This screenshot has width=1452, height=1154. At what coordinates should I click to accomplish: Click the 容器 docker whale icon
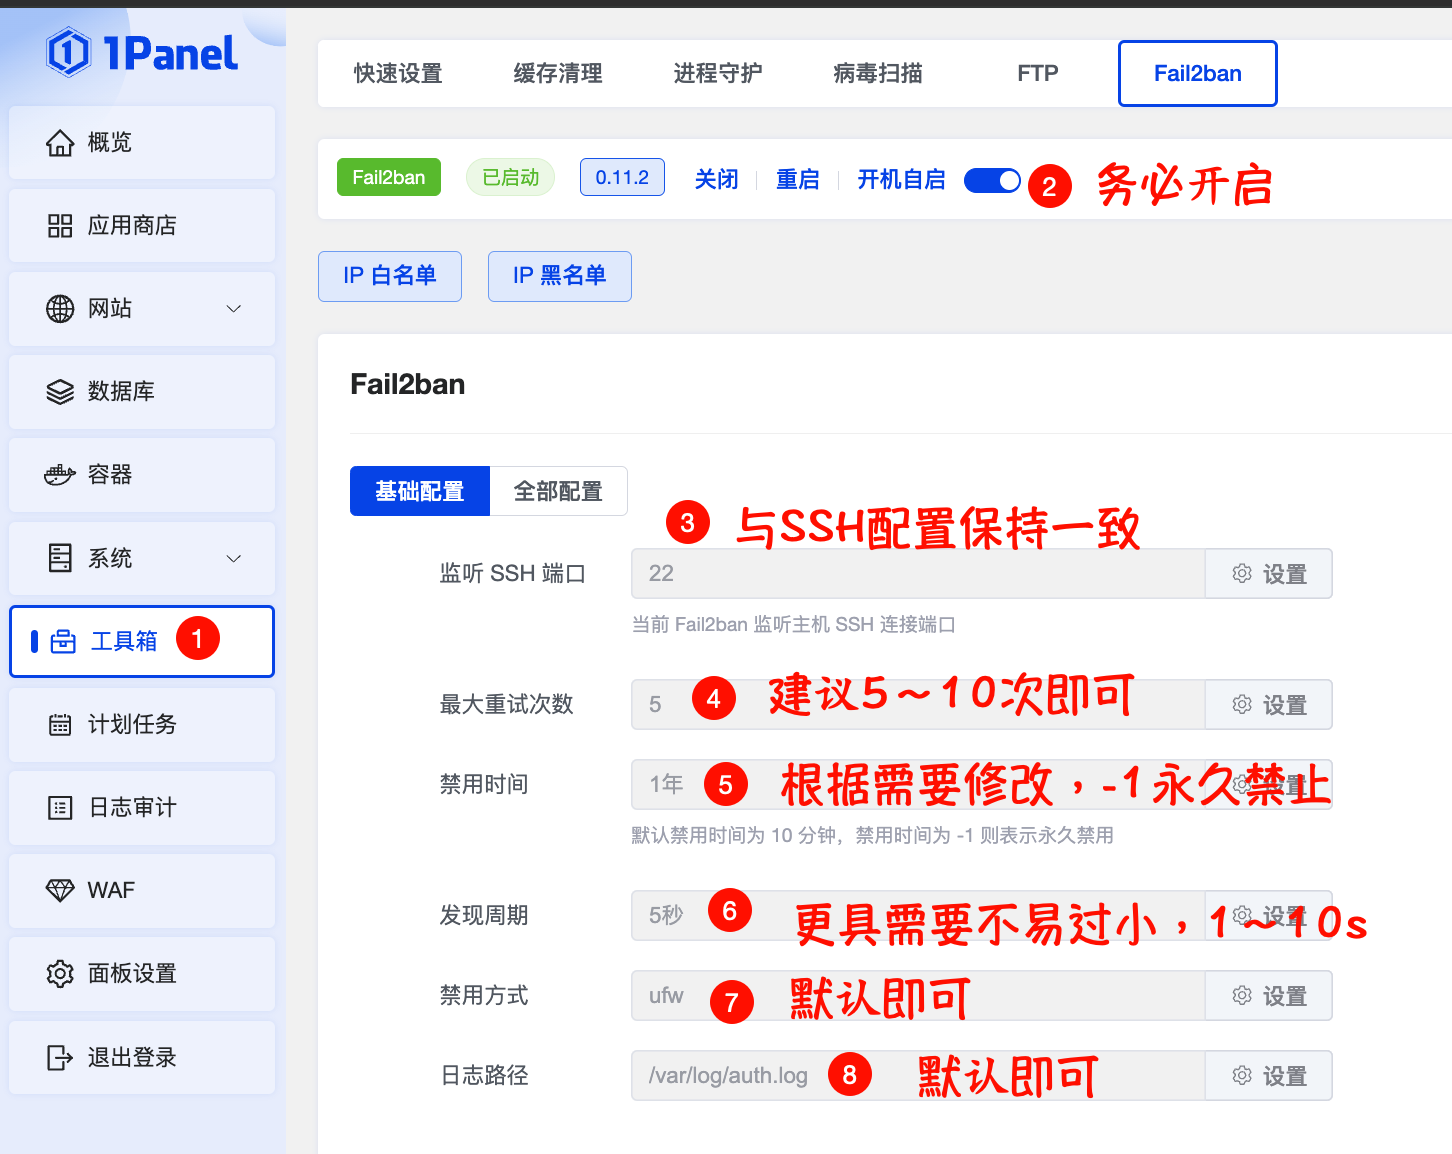(x=60, y=475)
